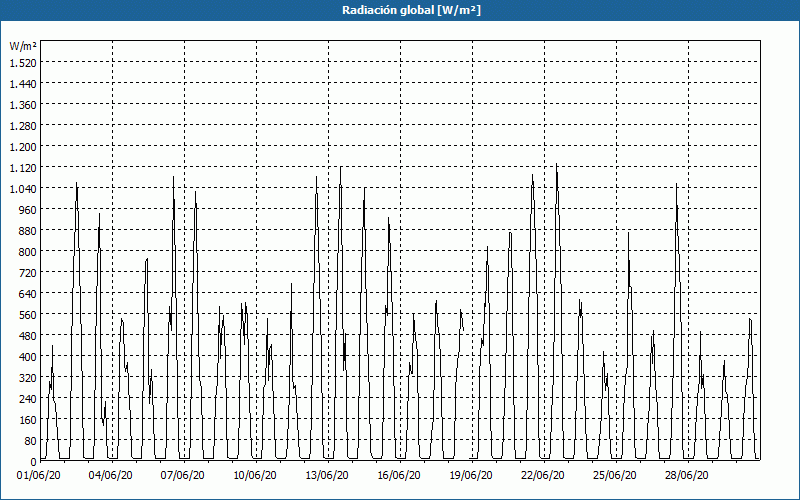Click the 1.200 y-axis value
Viewport: 800px width, 500px height.
pos(23,147)
